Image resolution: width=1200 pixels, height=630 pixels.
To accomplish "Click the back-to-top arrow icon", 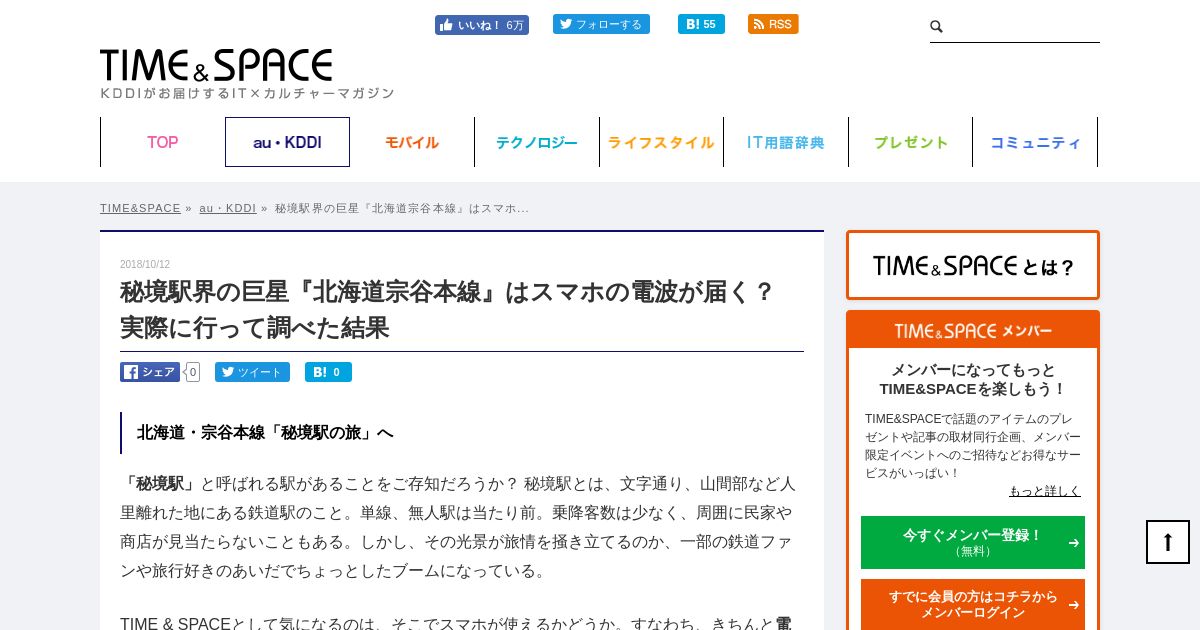I will (1168, 542).
